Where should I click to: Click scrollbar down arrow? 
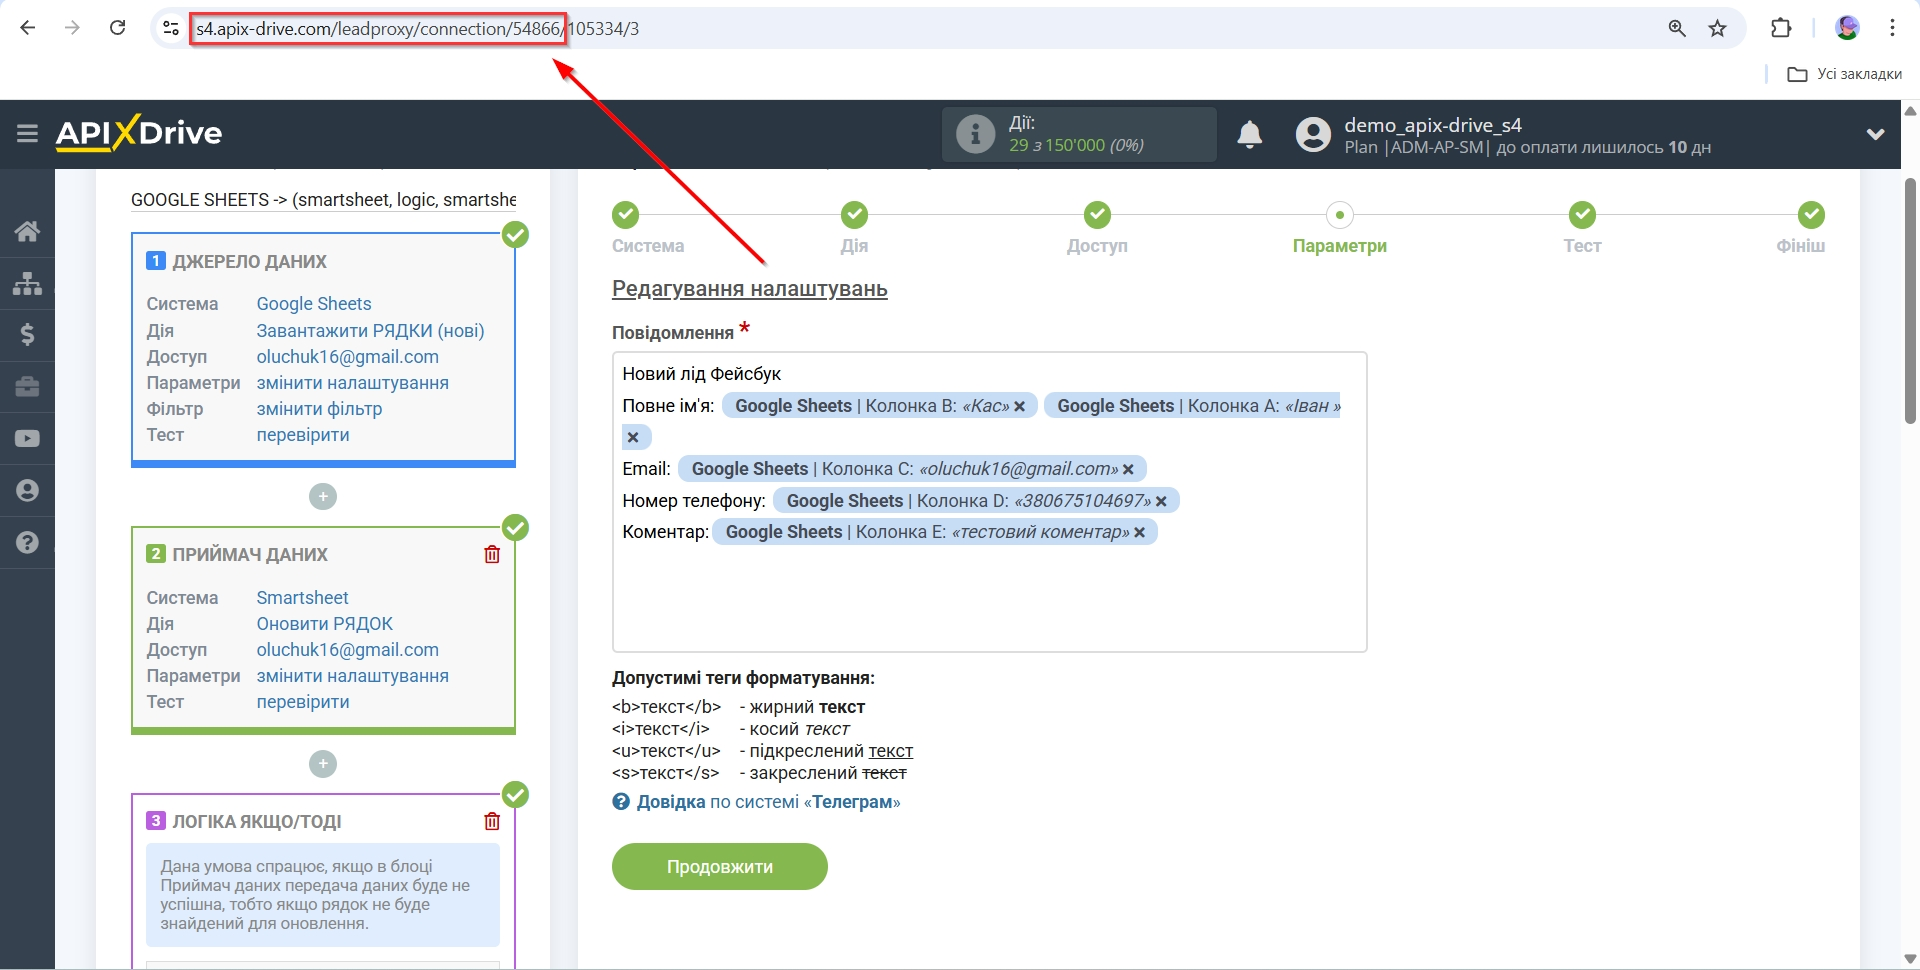[1910, 959]
